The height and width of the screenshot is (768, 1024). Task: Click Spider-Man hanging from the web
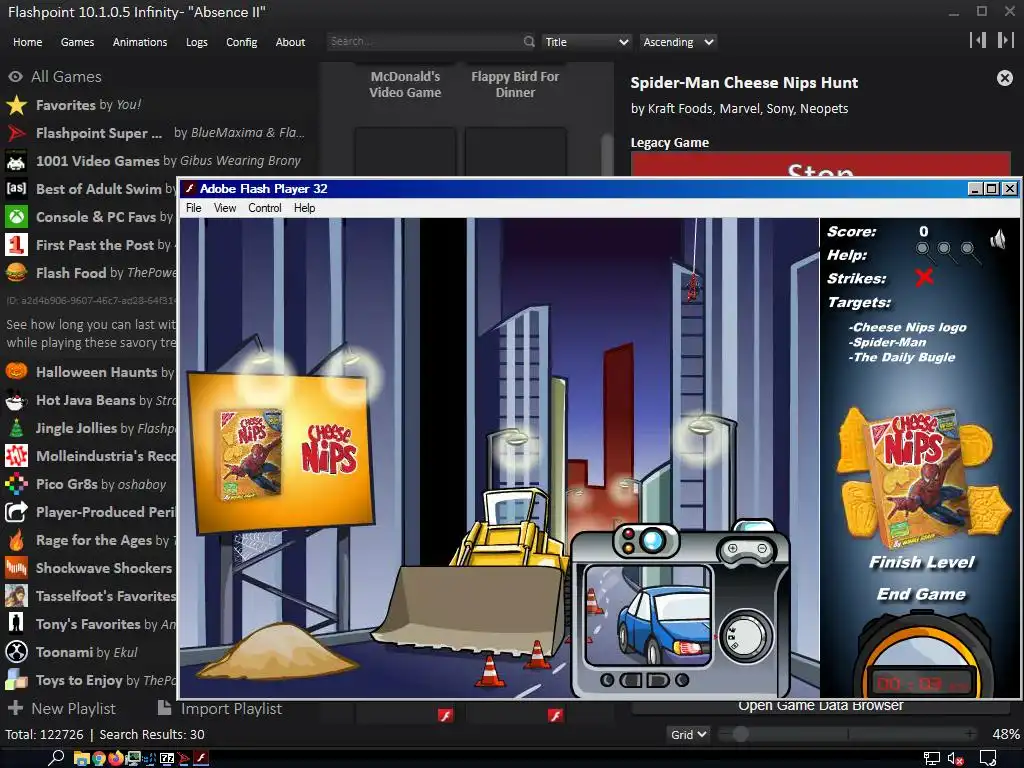692,287
